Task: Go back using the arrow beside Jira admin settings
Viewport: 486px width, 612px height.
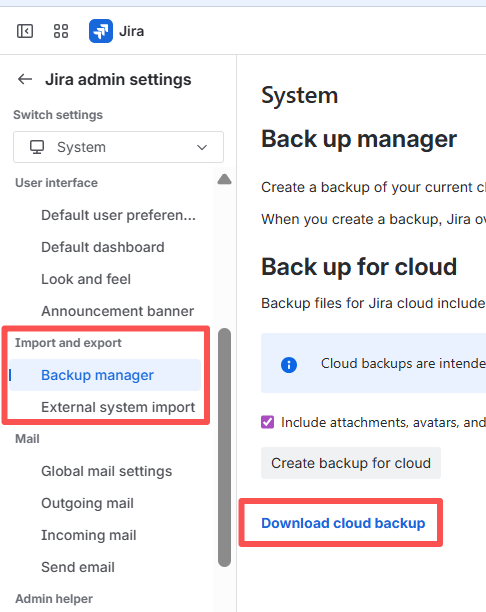Action: 25,79
